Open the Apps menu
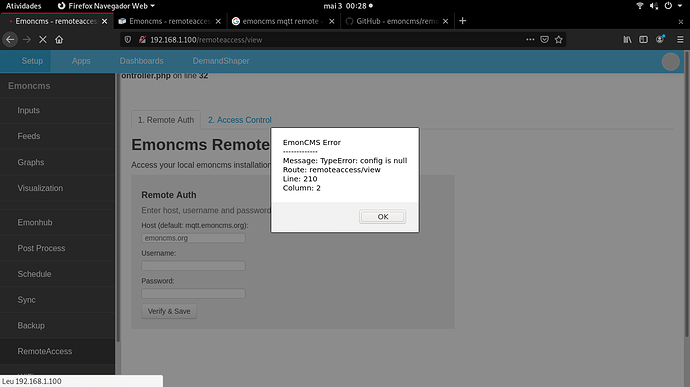The height and width of the screenshot is (387, 690). pyautogui.click(x=81, y=61)
